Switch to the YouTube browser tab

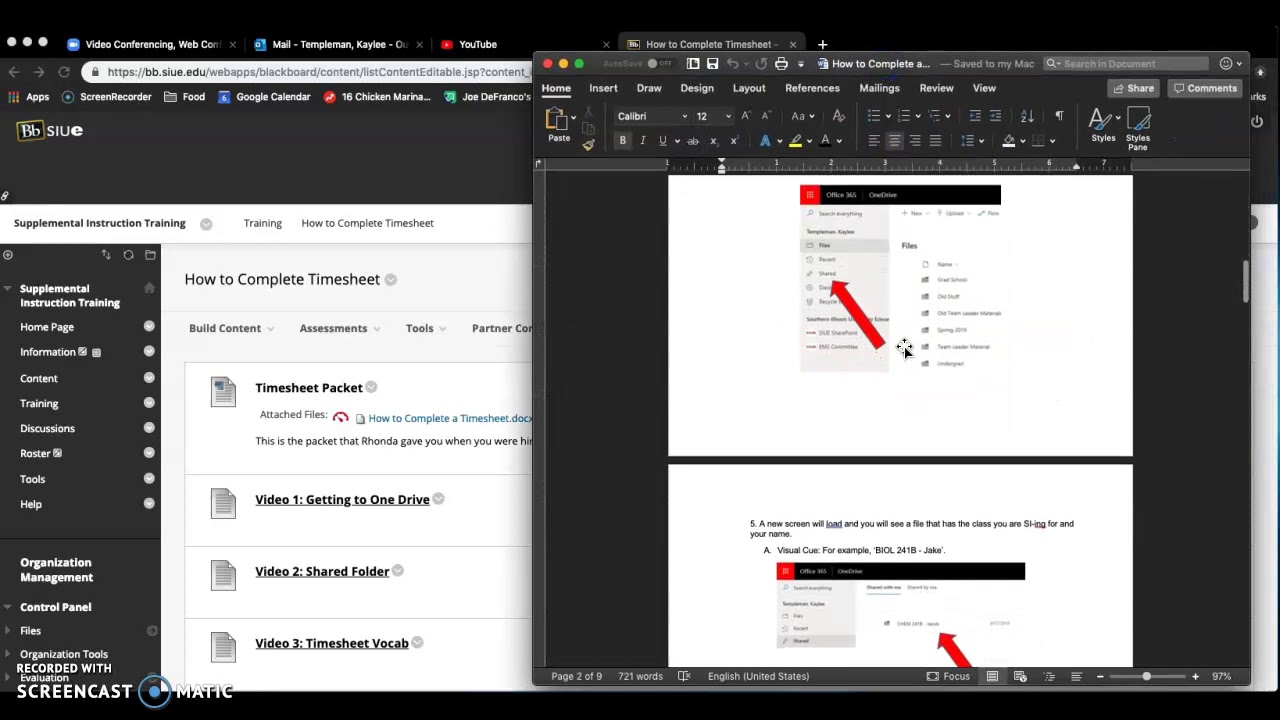[x=478, y=44]
